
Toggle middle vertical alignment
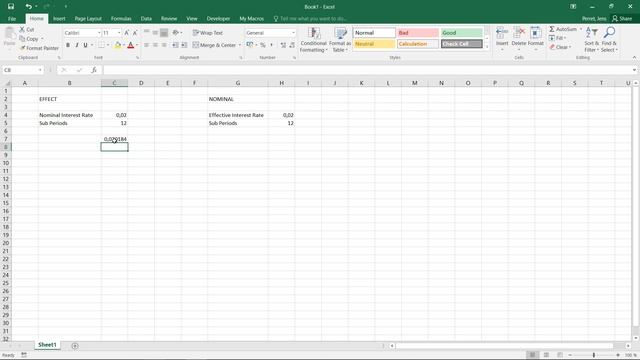(155, 33)
